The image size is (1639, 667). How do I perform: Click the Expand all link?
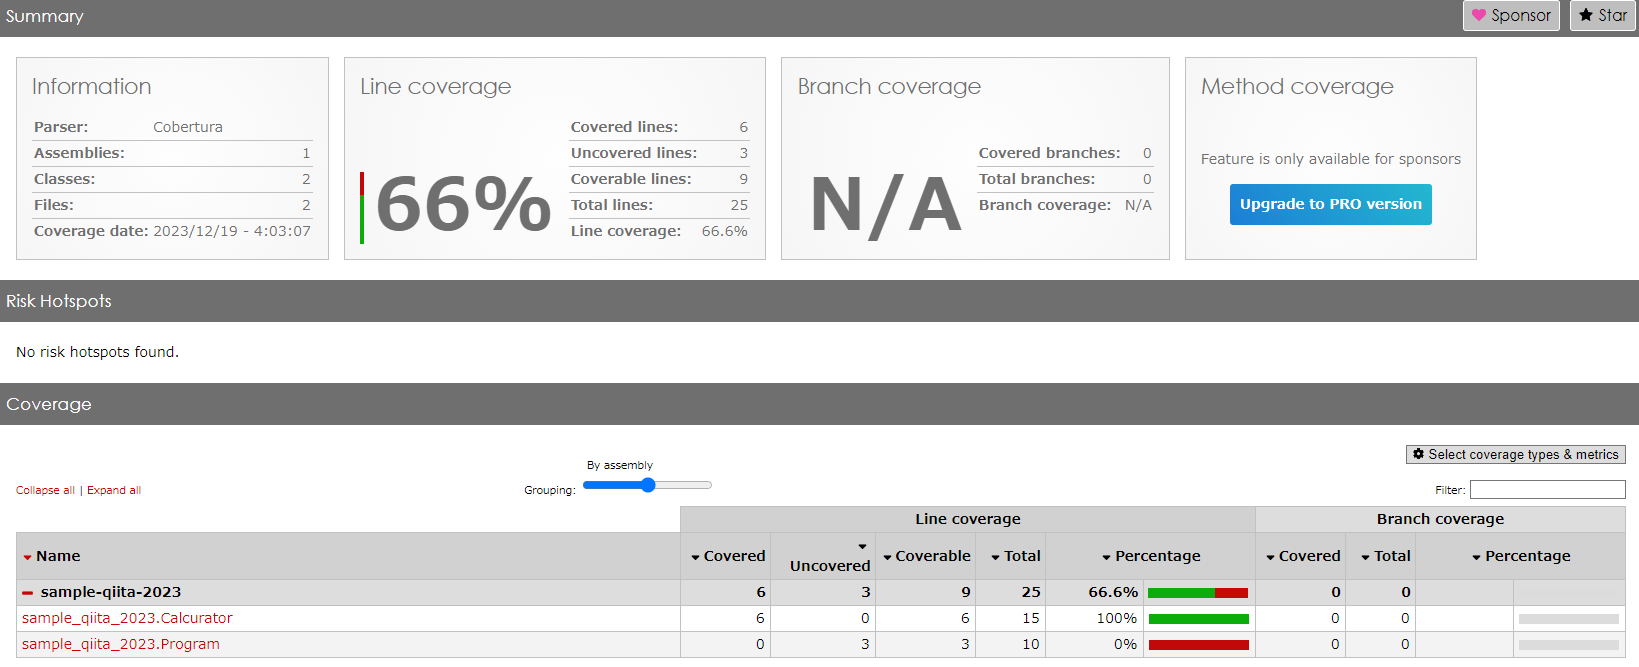click(x=114, y=490)
